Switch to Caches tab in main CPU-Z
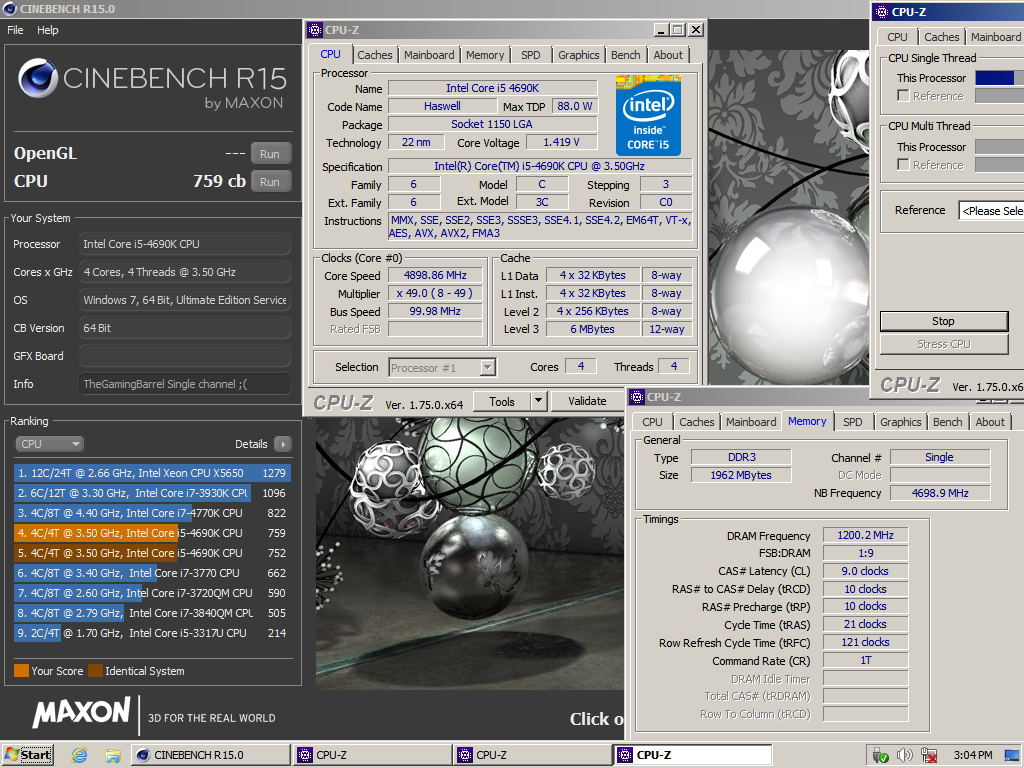Screen dimensions: 1024x768 pos(375,56)
